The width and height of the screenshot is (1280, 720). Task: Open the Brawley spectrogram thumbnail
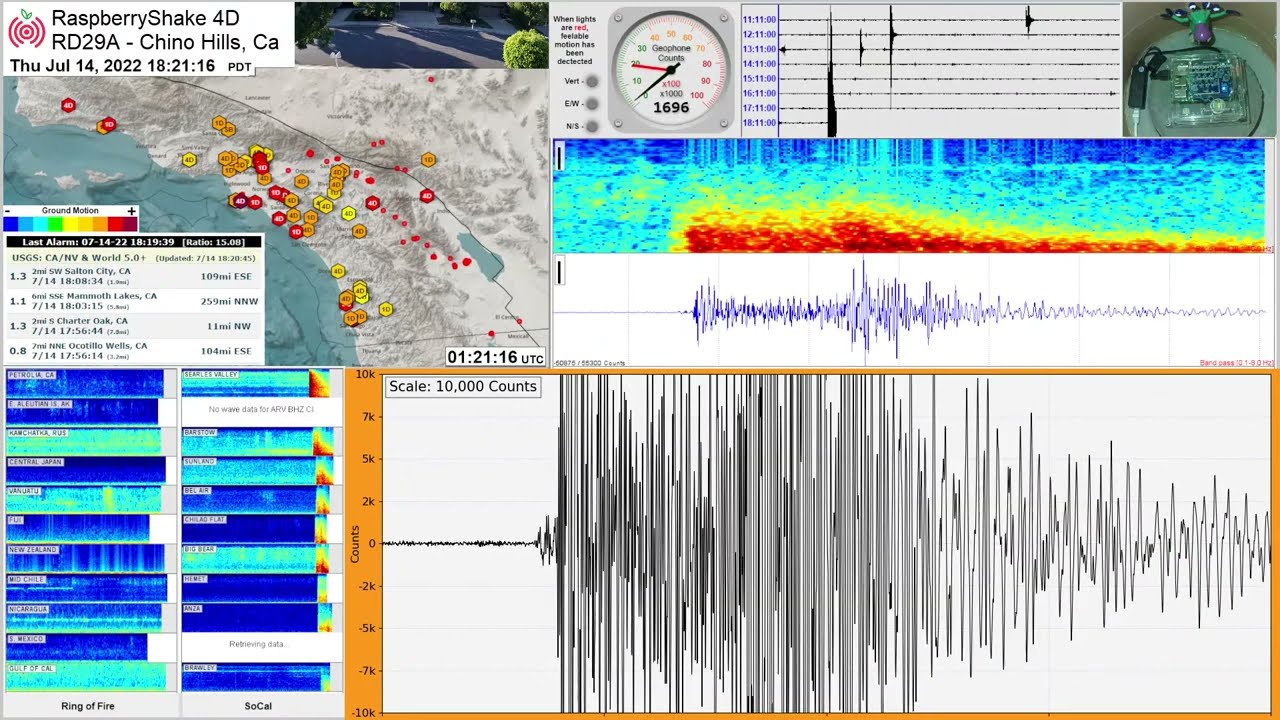[257, 676]
